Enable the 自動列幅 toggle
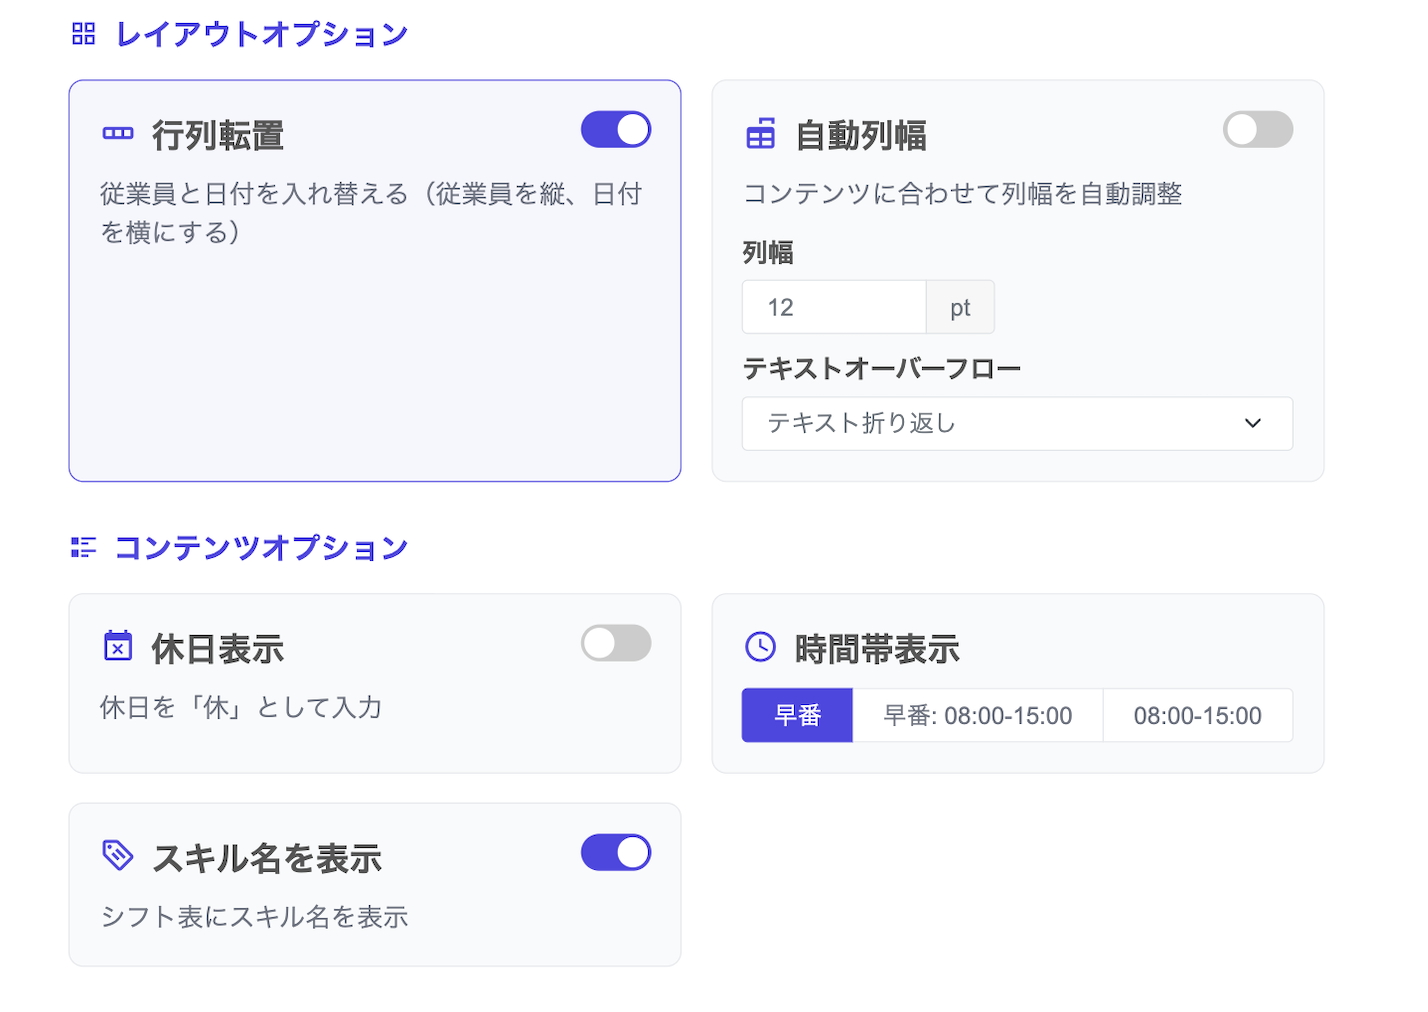Viewport: 1428px width, 1012px height. click(x=1257, y=129)
